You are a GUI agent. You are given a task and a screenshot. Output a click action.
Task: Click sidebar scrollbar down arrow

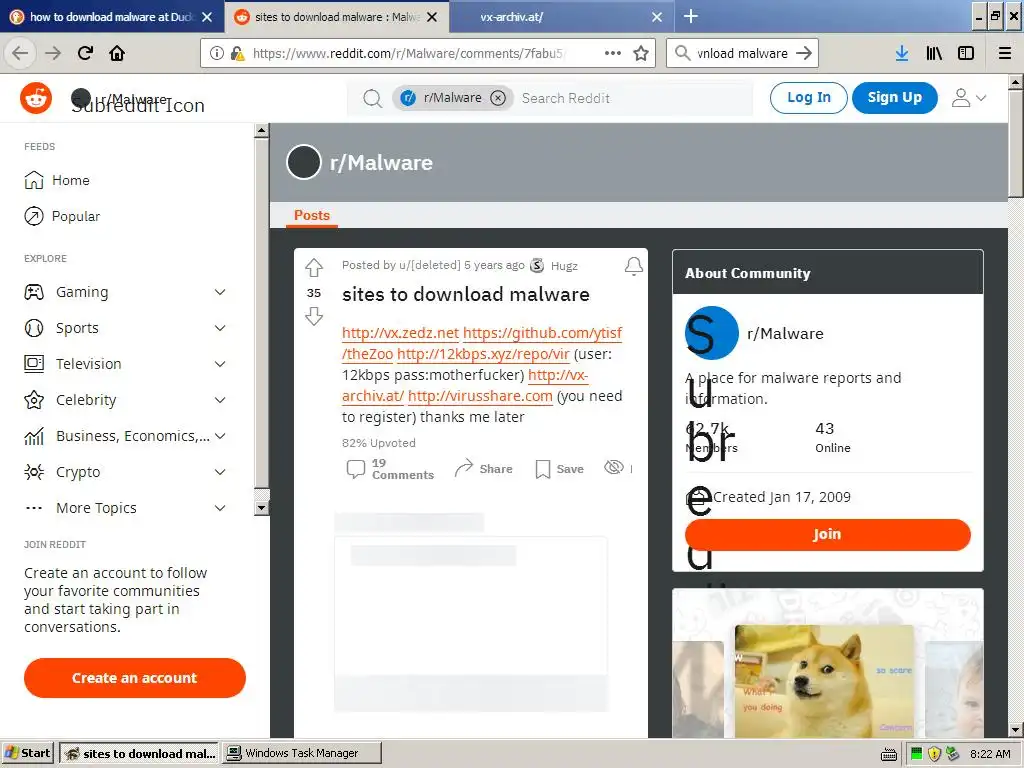[x=262, y=507]
